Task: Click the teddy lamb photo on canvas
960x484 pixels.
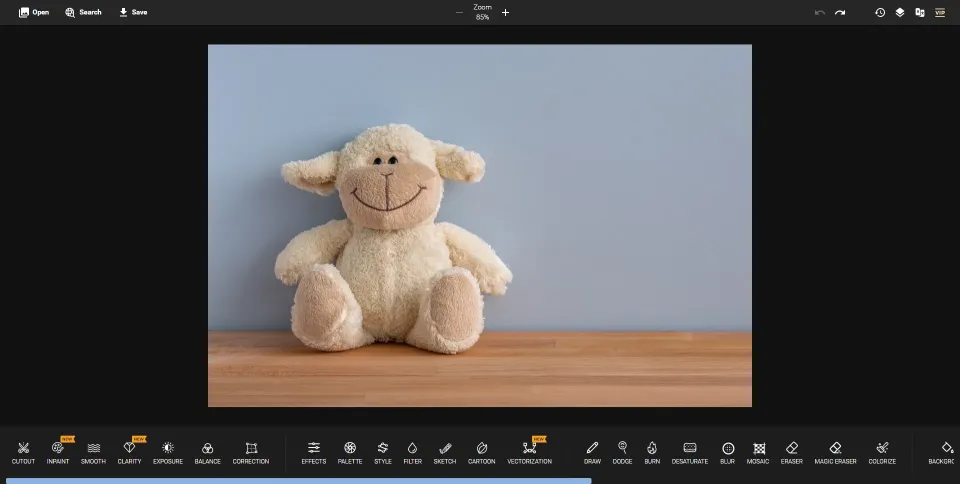Action: (480, 225)
